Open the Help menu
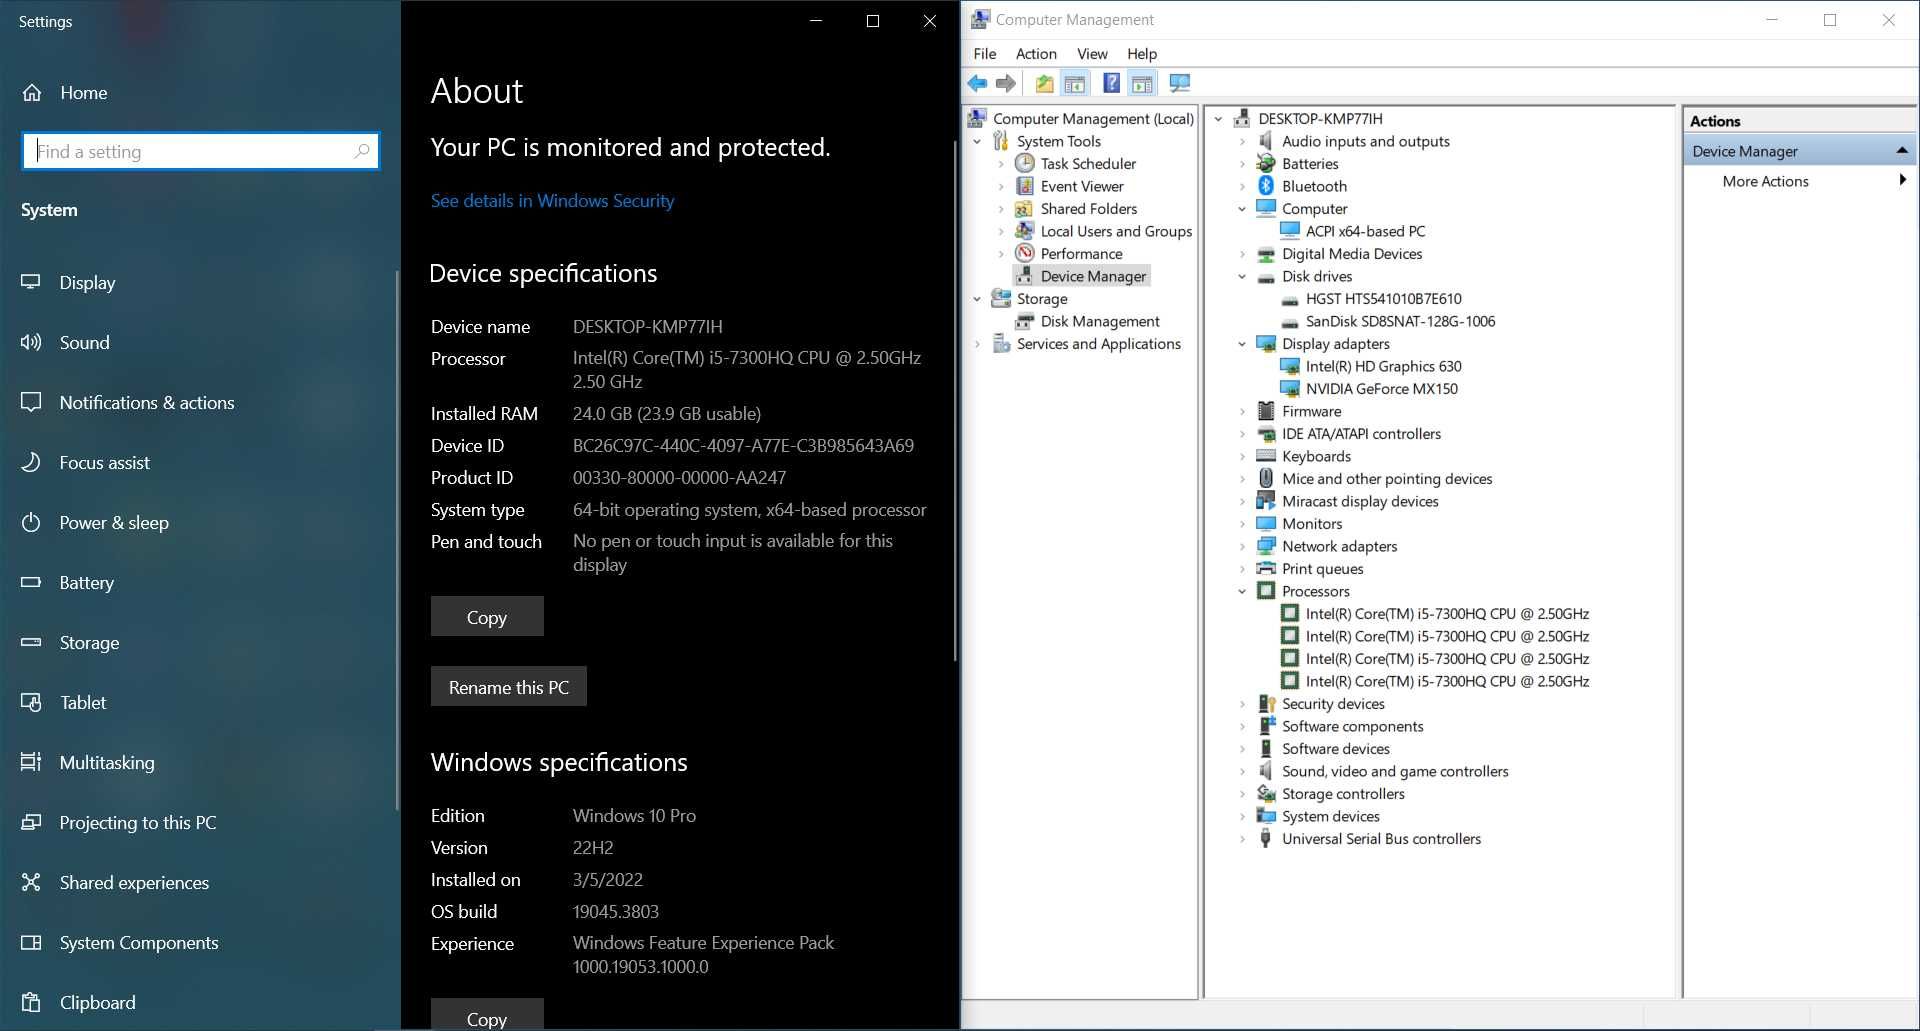The width and height of the screenshot is (1920, 1031). coord(1142,54)
